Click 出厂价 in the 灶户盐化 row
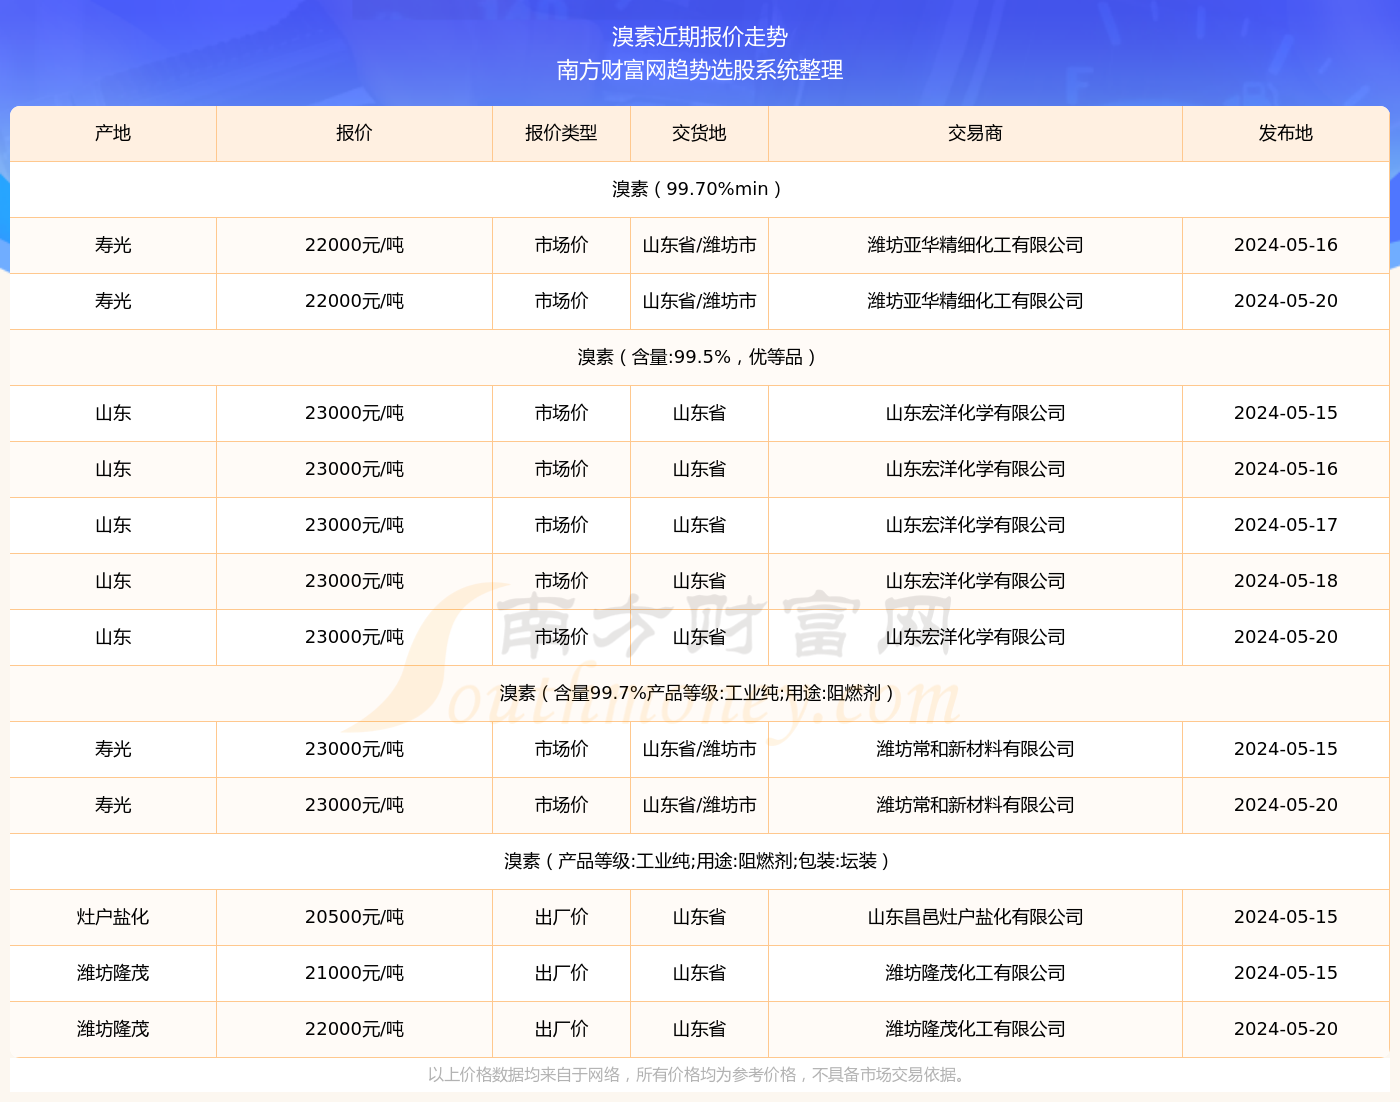Image resolution: width=1400 pixels, height=1102 pixels. pos(561,917)
